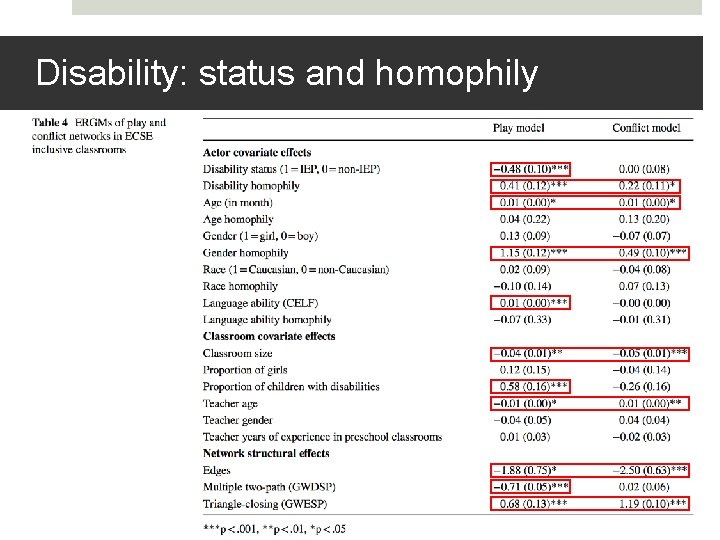Select 'Teacher years of experience in preschool classrooms'
The image size is (720, 540).
tap(322, 437)
